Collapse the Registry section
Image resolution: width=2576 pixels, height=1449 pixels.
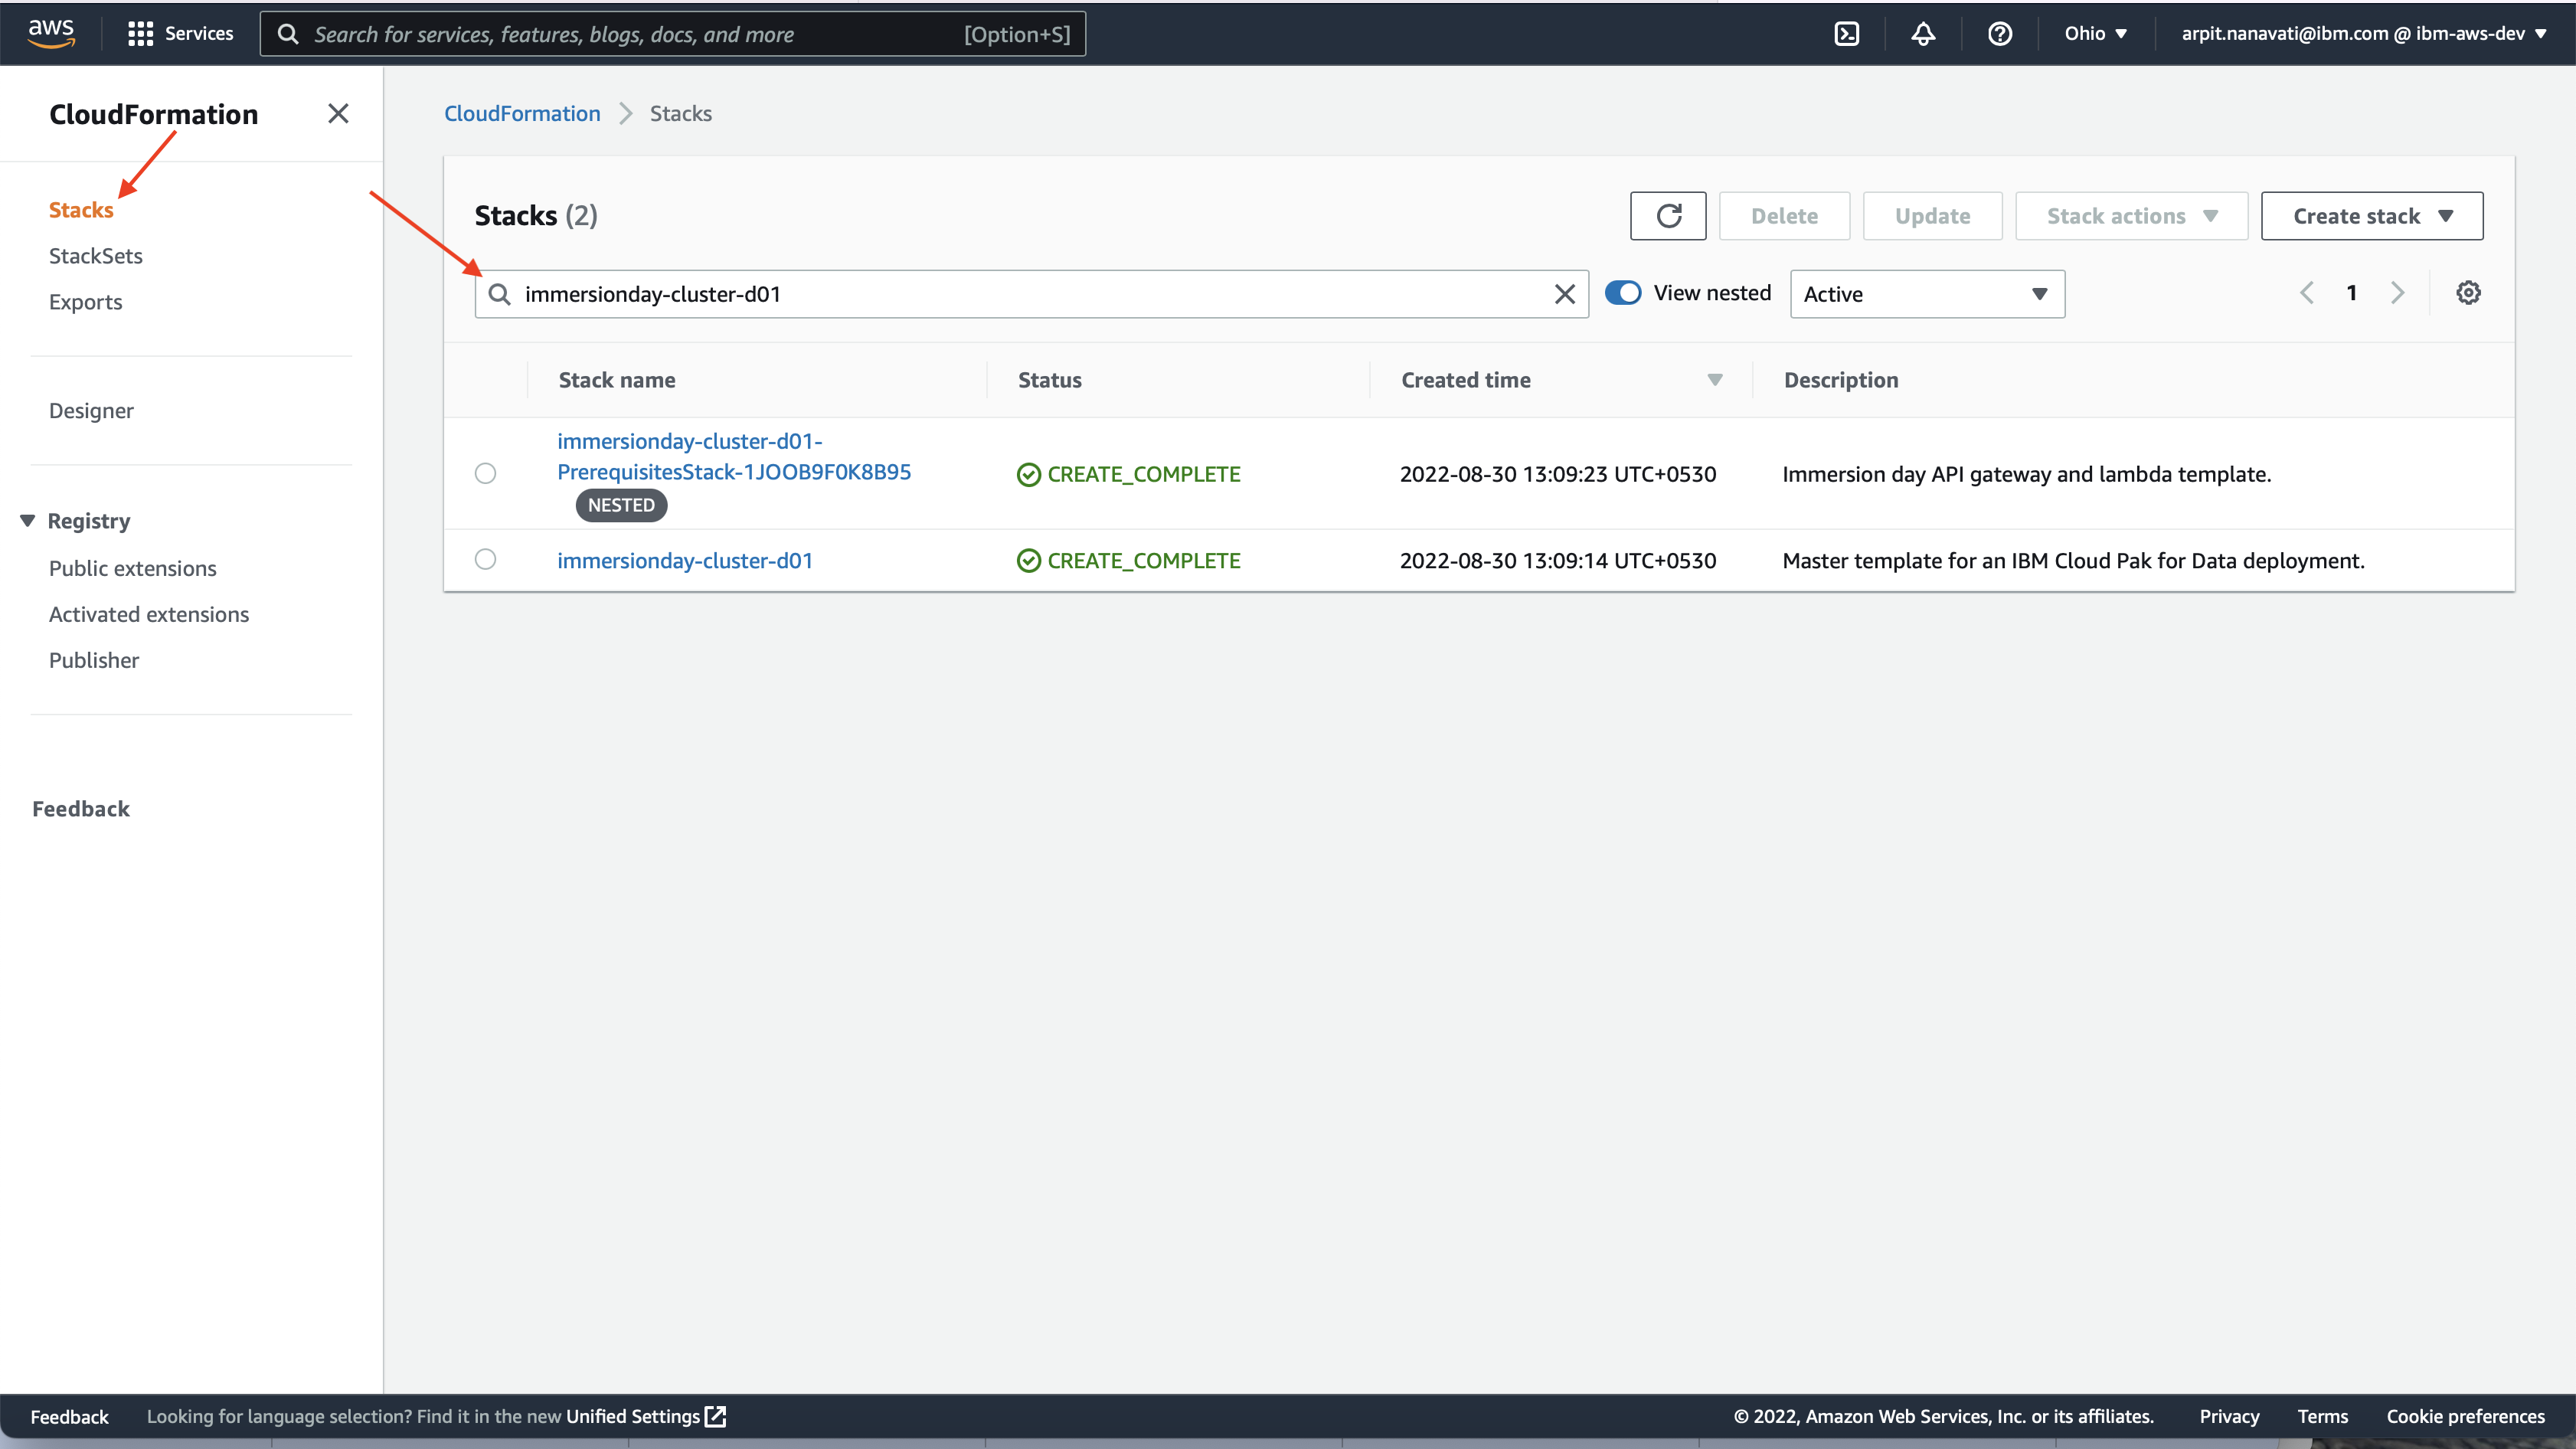click(x=28, y=521)
